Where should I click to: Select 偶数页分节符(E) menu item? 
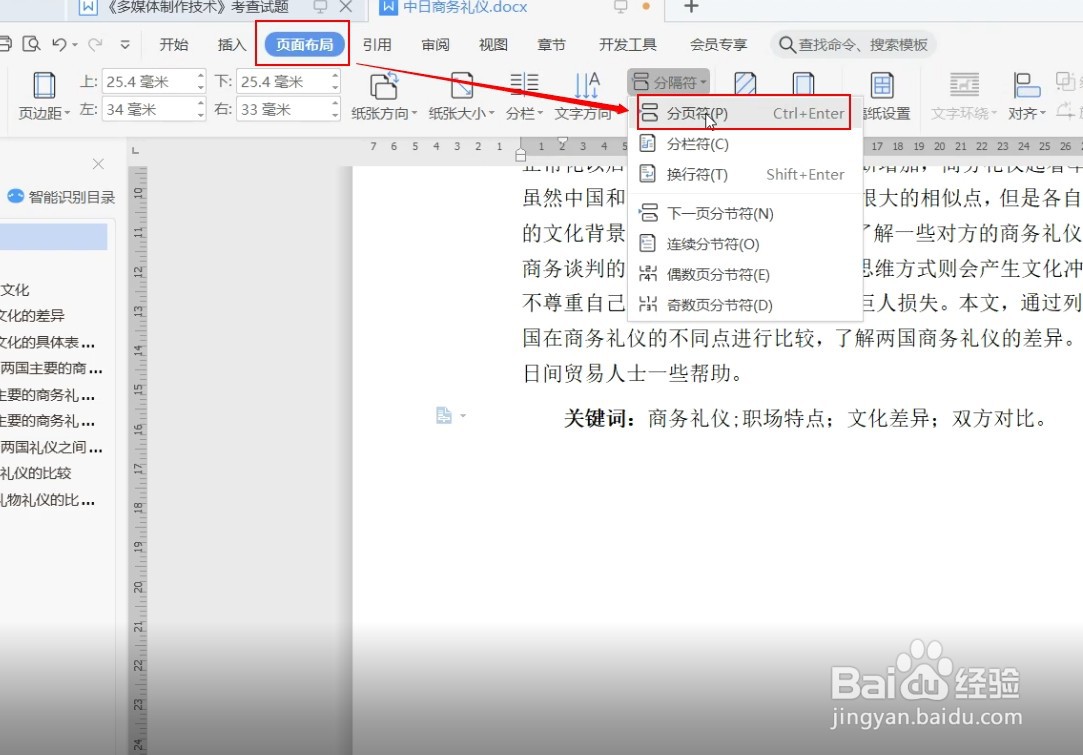(x=745, y=274)
